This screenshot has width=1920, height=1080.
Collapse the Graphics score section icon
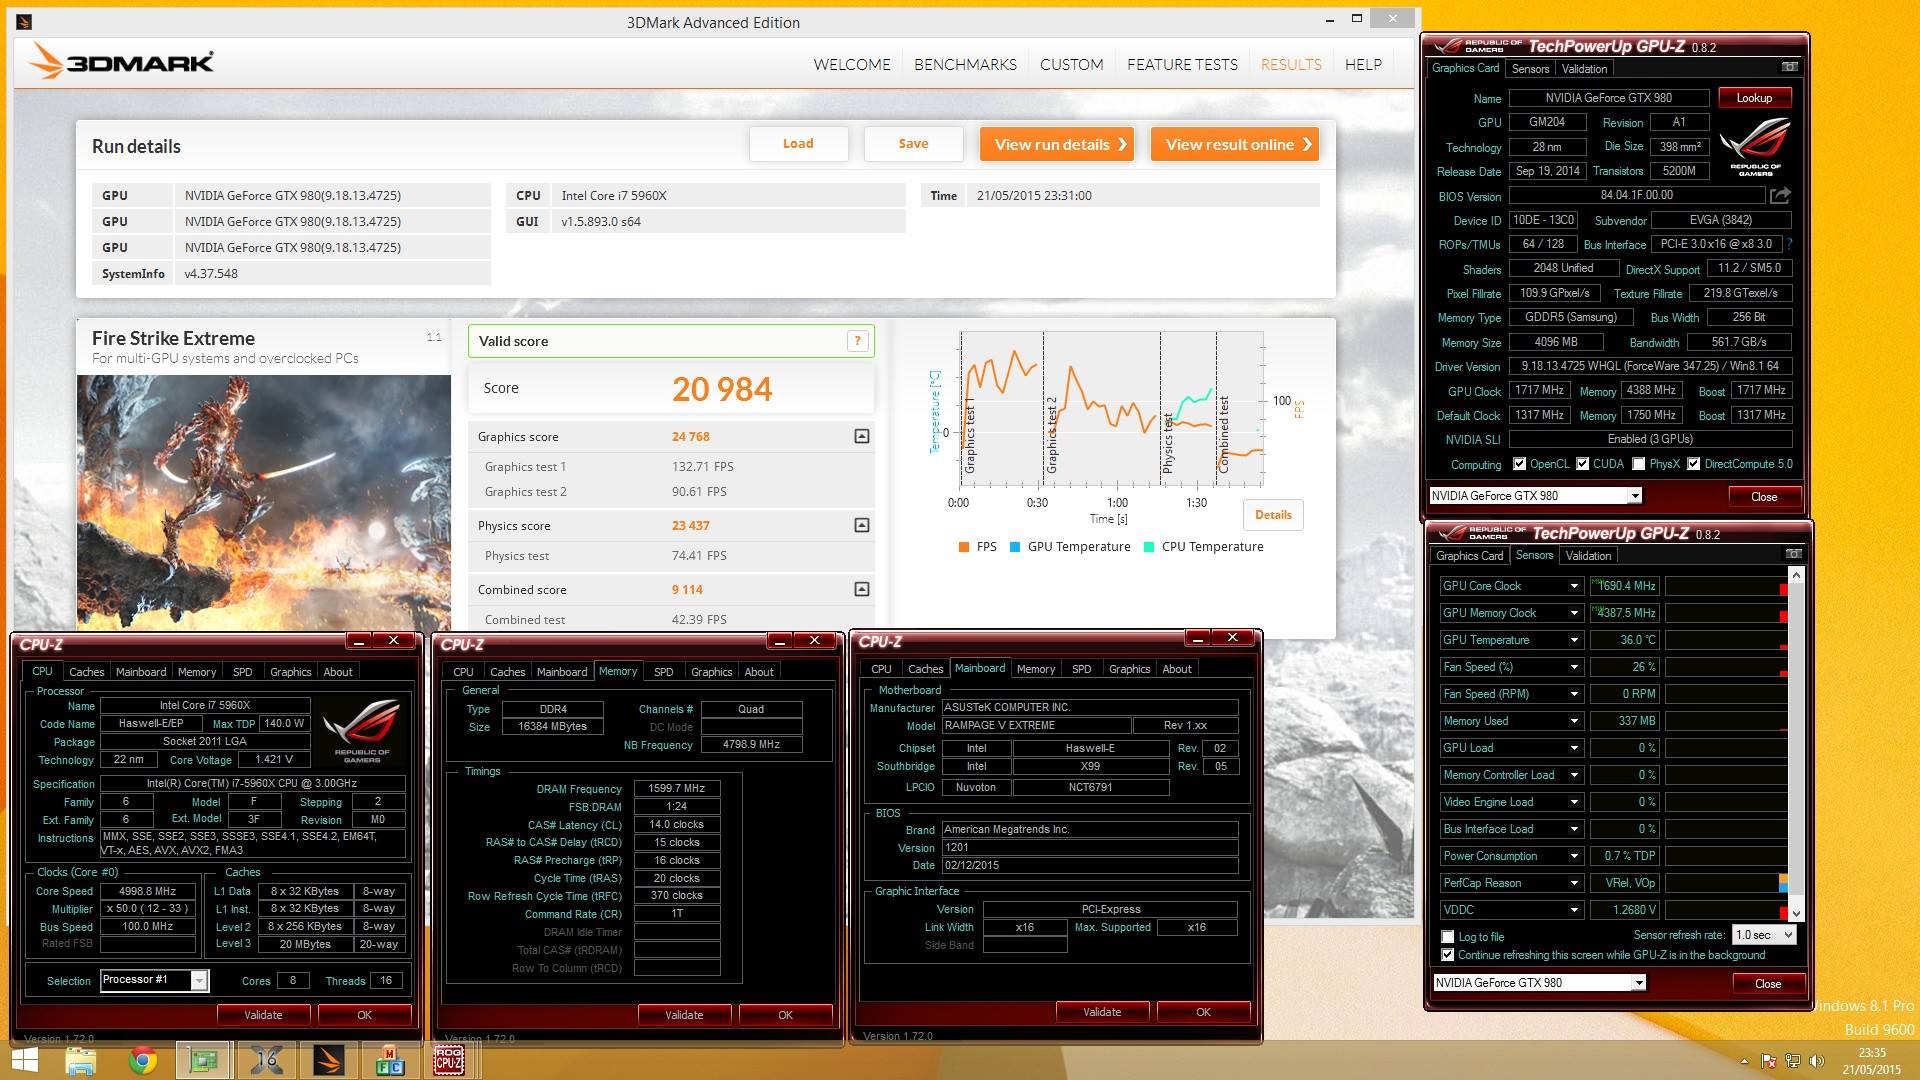tap(862, 436)
